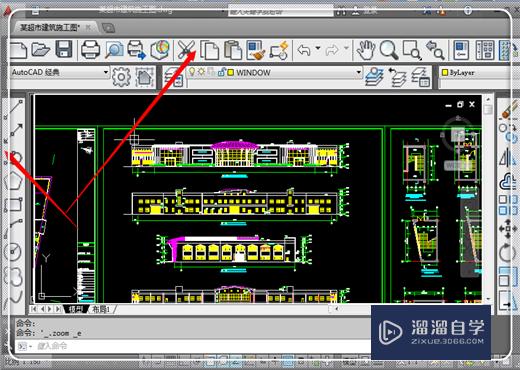The image size is (520, 370).
Task: Select the Rotate modify tool
Action: tap(507, 253)
